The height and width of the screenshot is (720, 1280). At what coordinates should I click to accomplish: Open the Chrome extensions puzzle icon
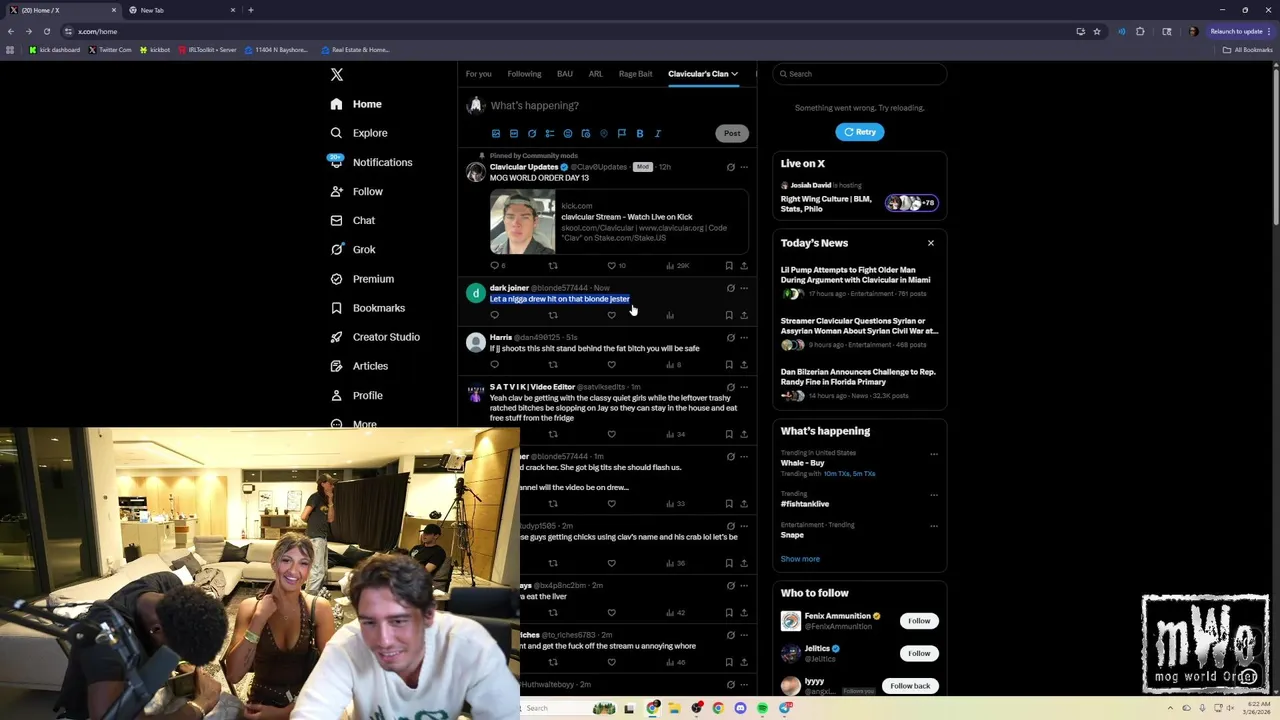(1140, 31)
